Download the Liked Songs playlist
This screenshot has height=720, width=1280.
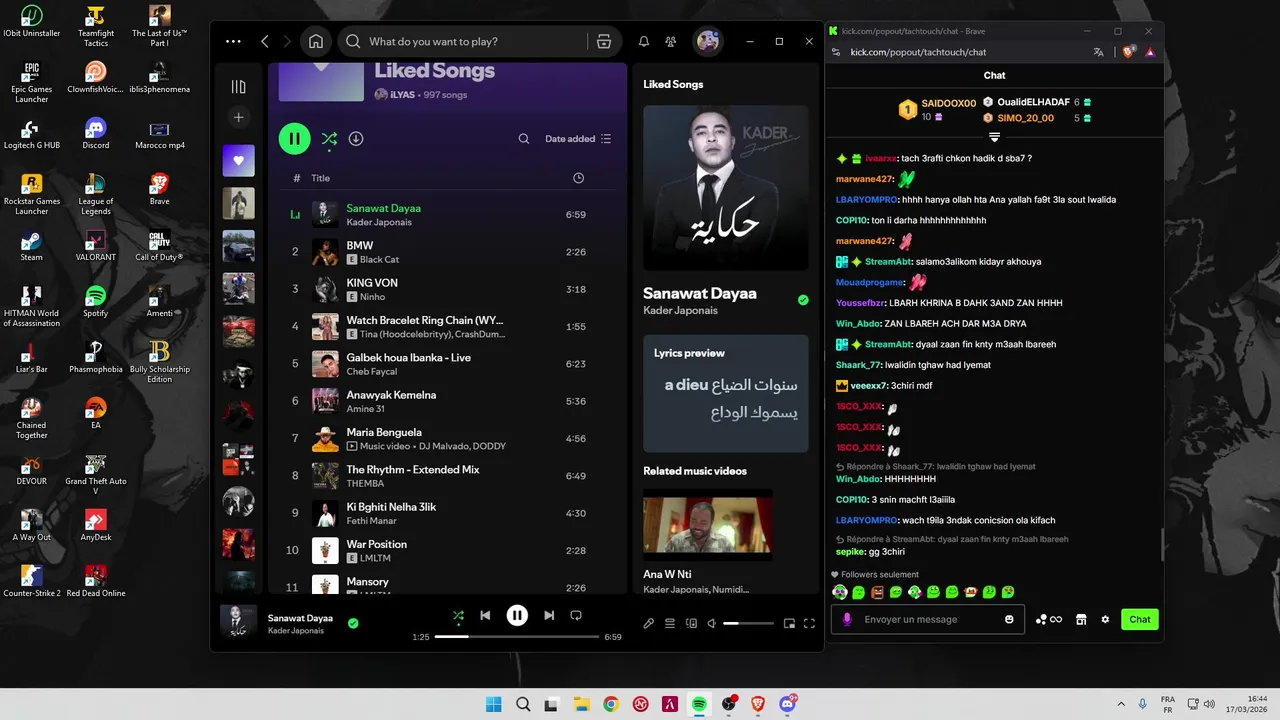point(356,139)
